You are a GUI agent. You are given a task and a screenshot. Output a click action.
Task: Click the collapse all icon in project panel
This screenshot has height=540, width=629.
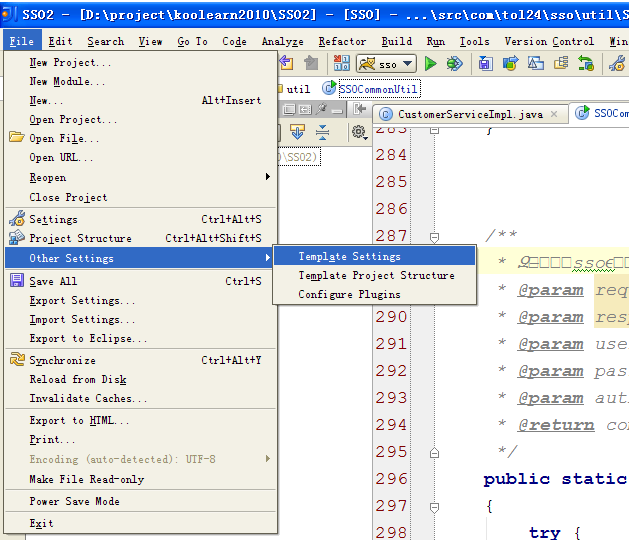322,132
